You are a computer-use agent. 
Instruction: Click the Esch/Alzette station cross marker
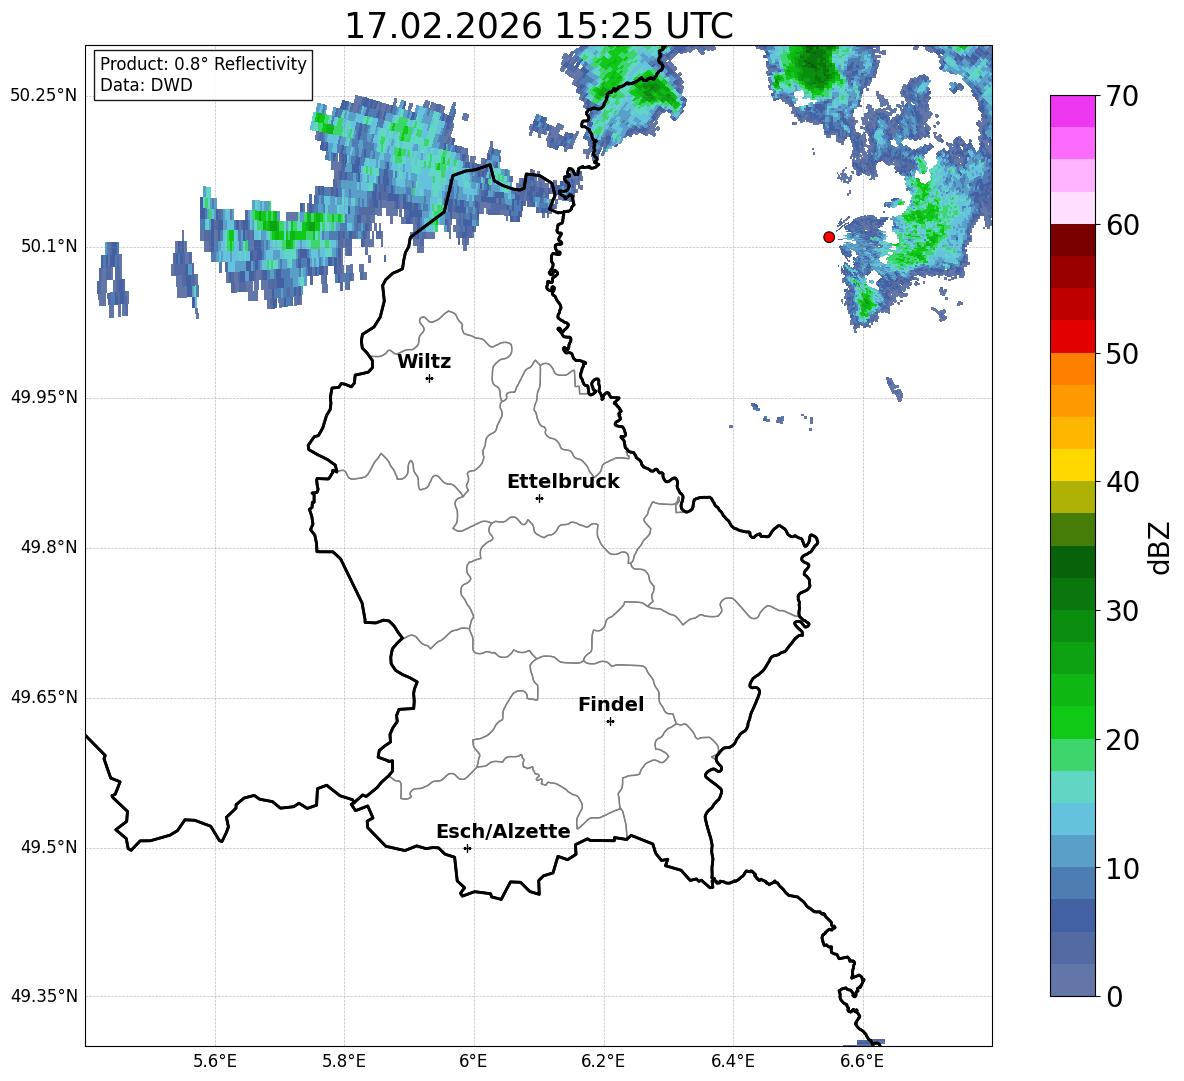(467, 848)
